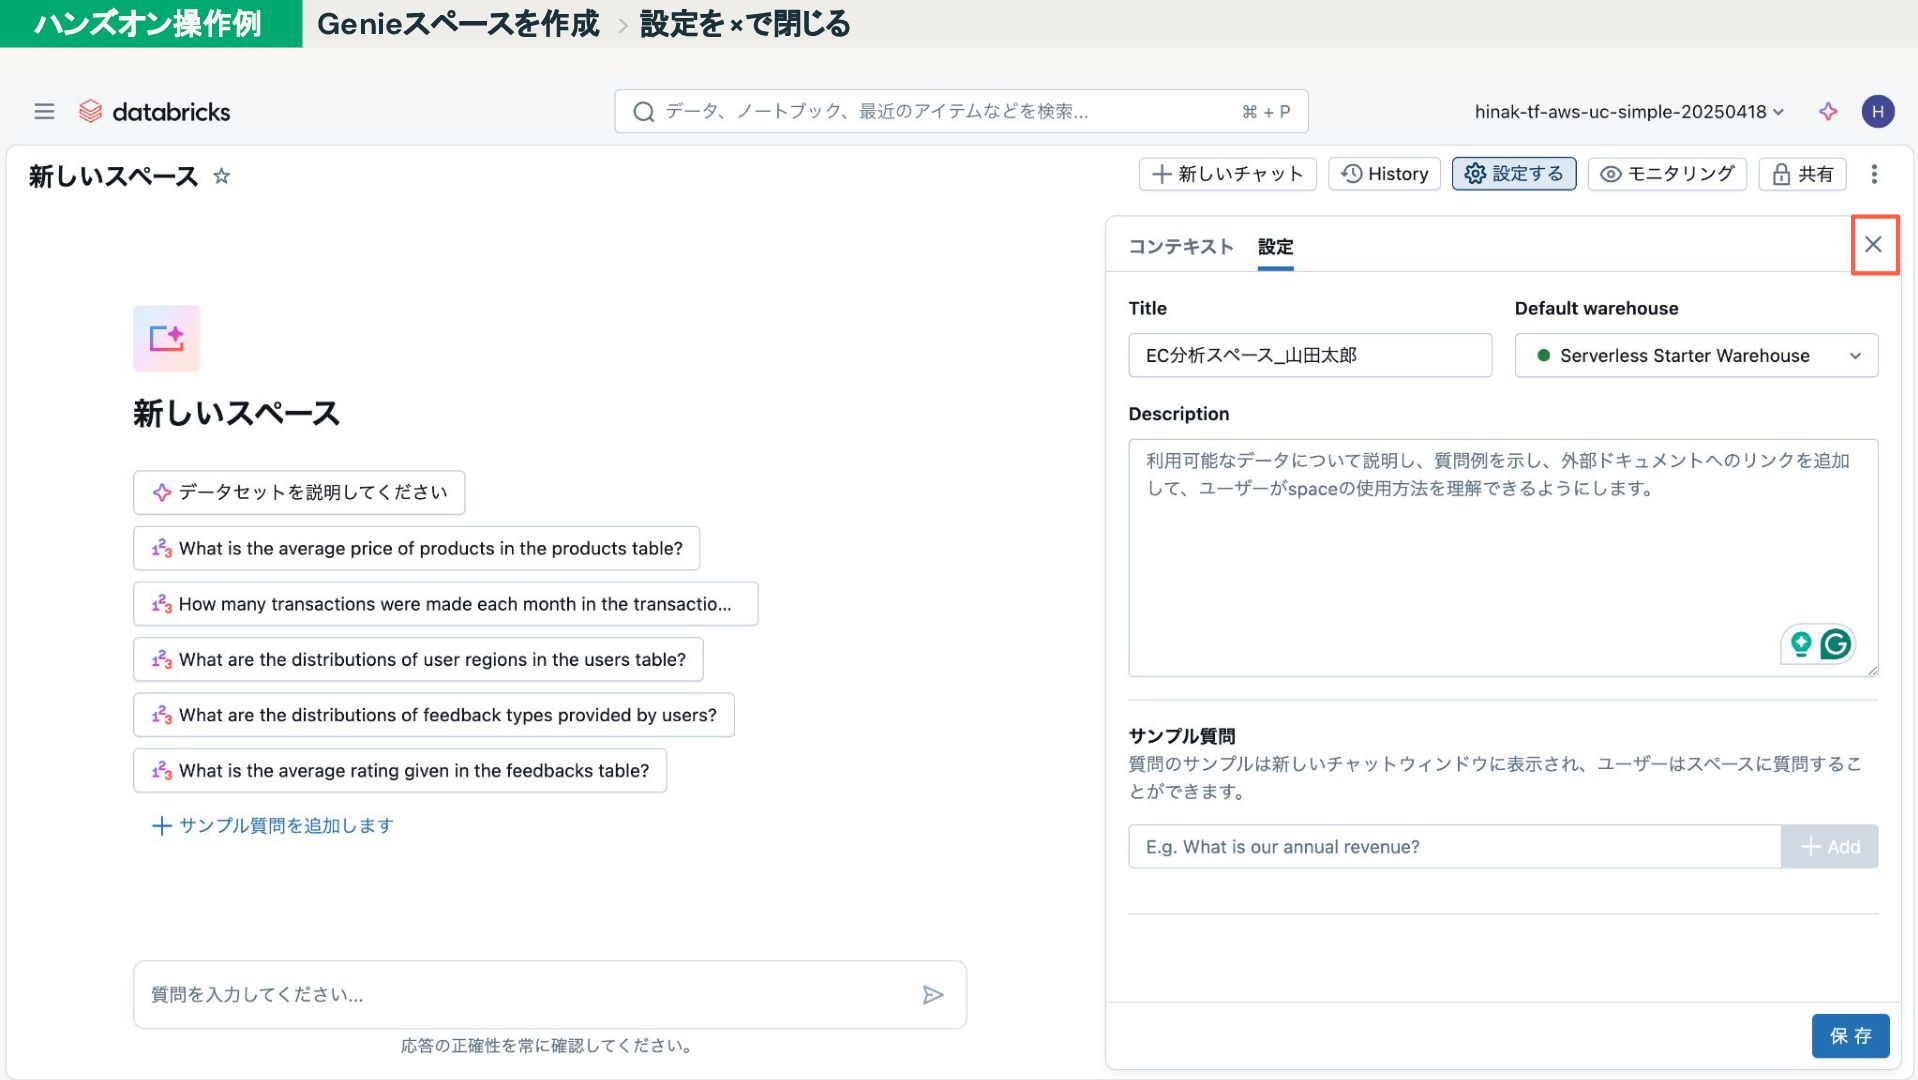This screenshot has width=1918, height=1080.
Task: Save settings with 保存 button
Action: click(x=1850, y=1036)
